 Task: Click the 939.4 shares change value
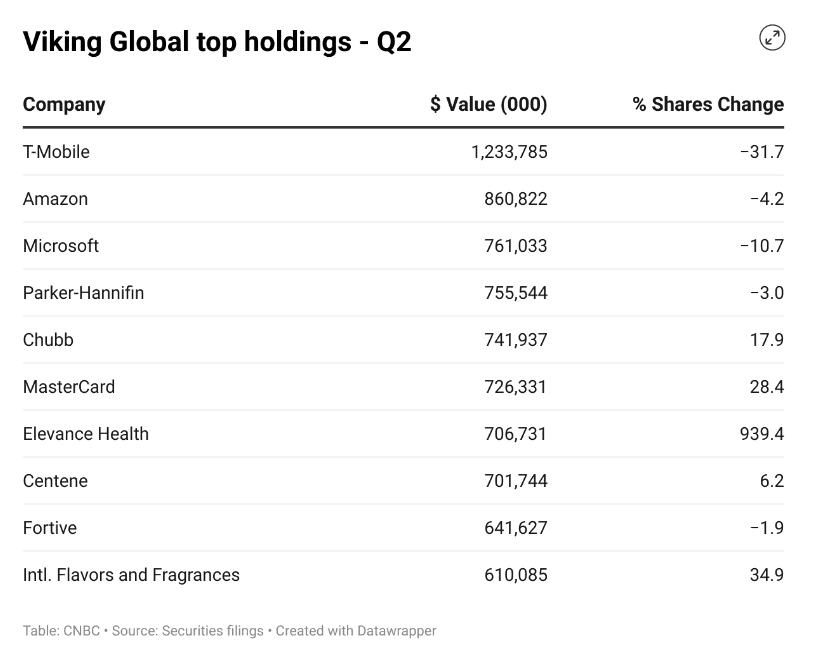click(x=762, y=434)
